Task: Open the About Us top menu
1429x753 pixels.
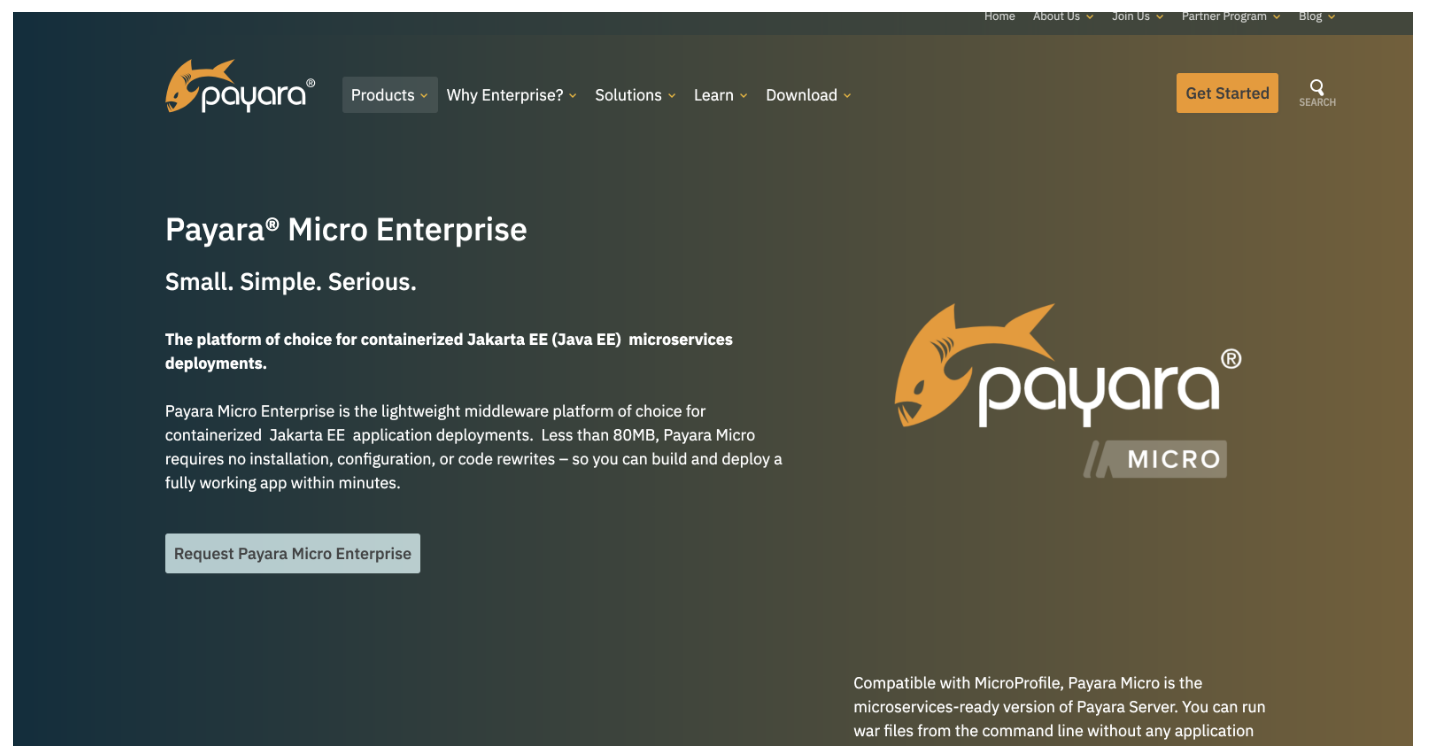Action: pos(1062,16)
